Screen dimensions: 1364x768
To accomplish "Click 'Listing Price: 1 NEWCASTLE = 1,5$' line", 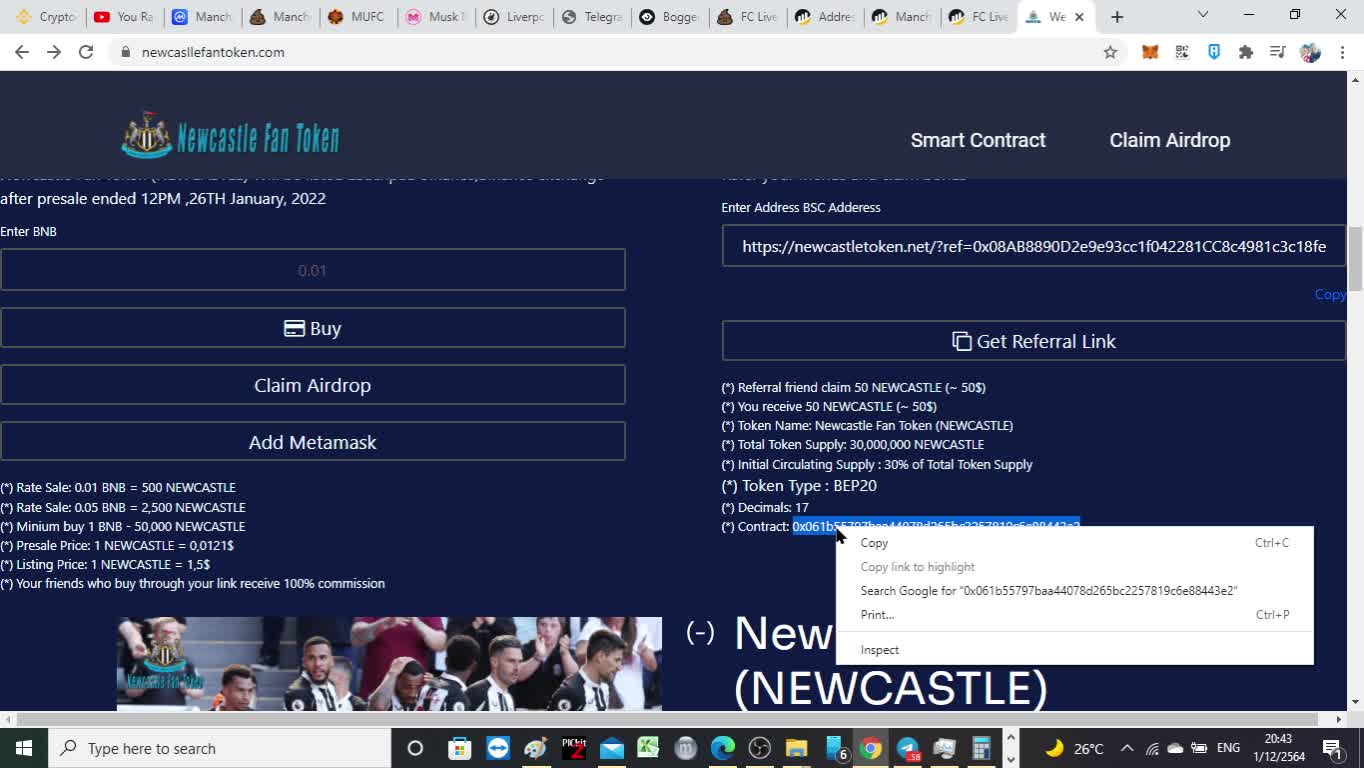I will click(105, 564).
